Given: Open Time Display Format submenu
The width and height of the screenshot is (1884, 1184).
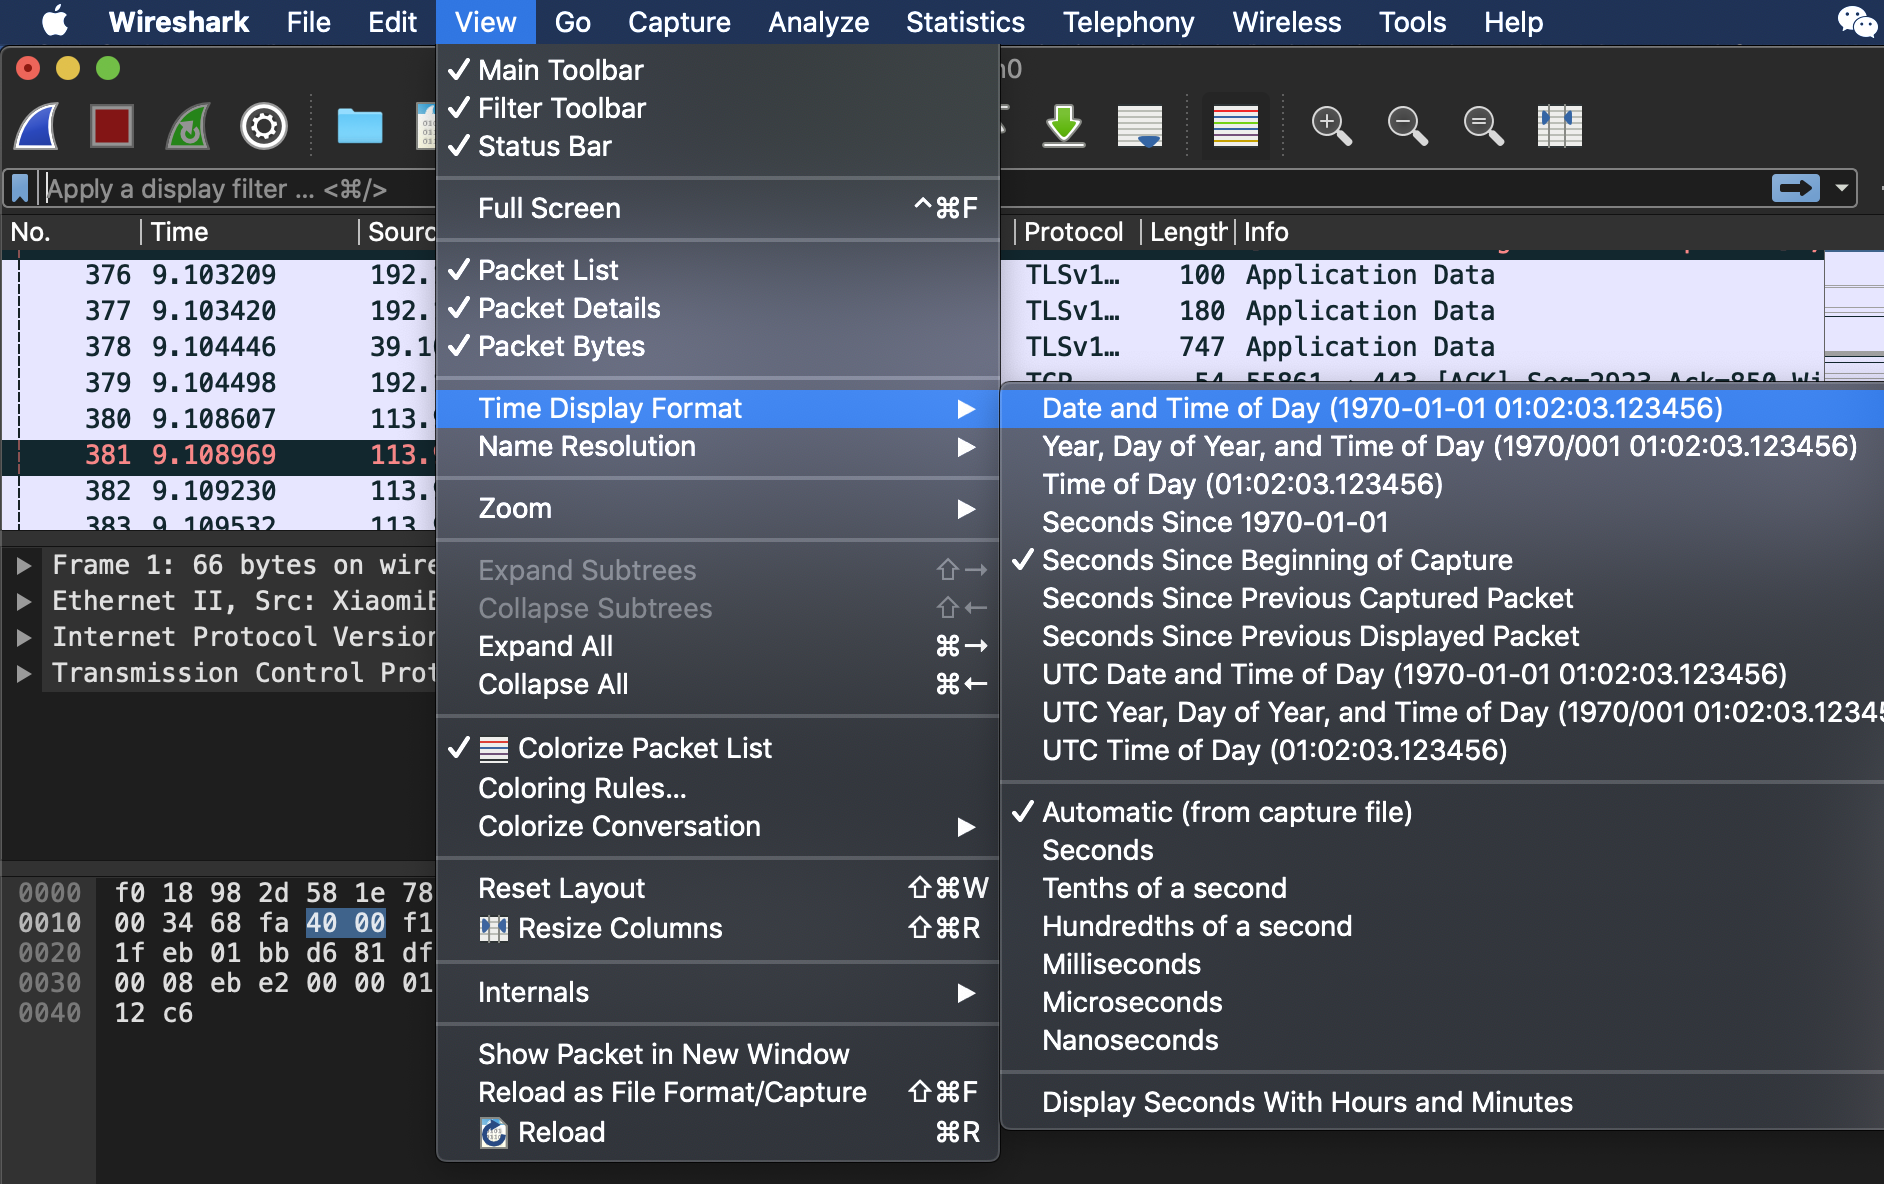Looking at the screenshot, I should [x=718, y=408].
